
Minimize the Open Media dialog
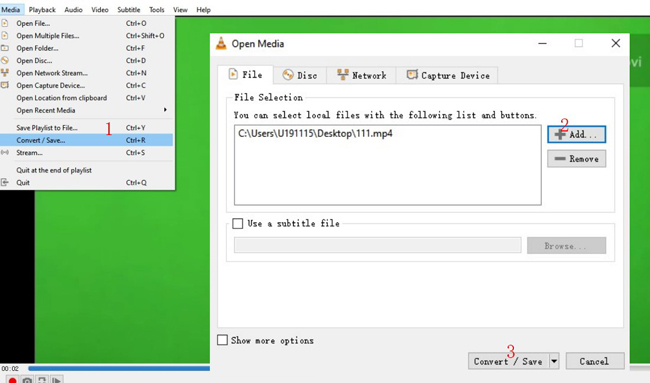click(542, 43)
